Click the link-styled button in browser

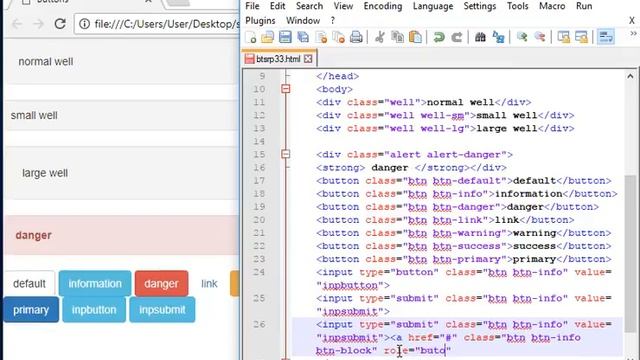tap(209, 284)
